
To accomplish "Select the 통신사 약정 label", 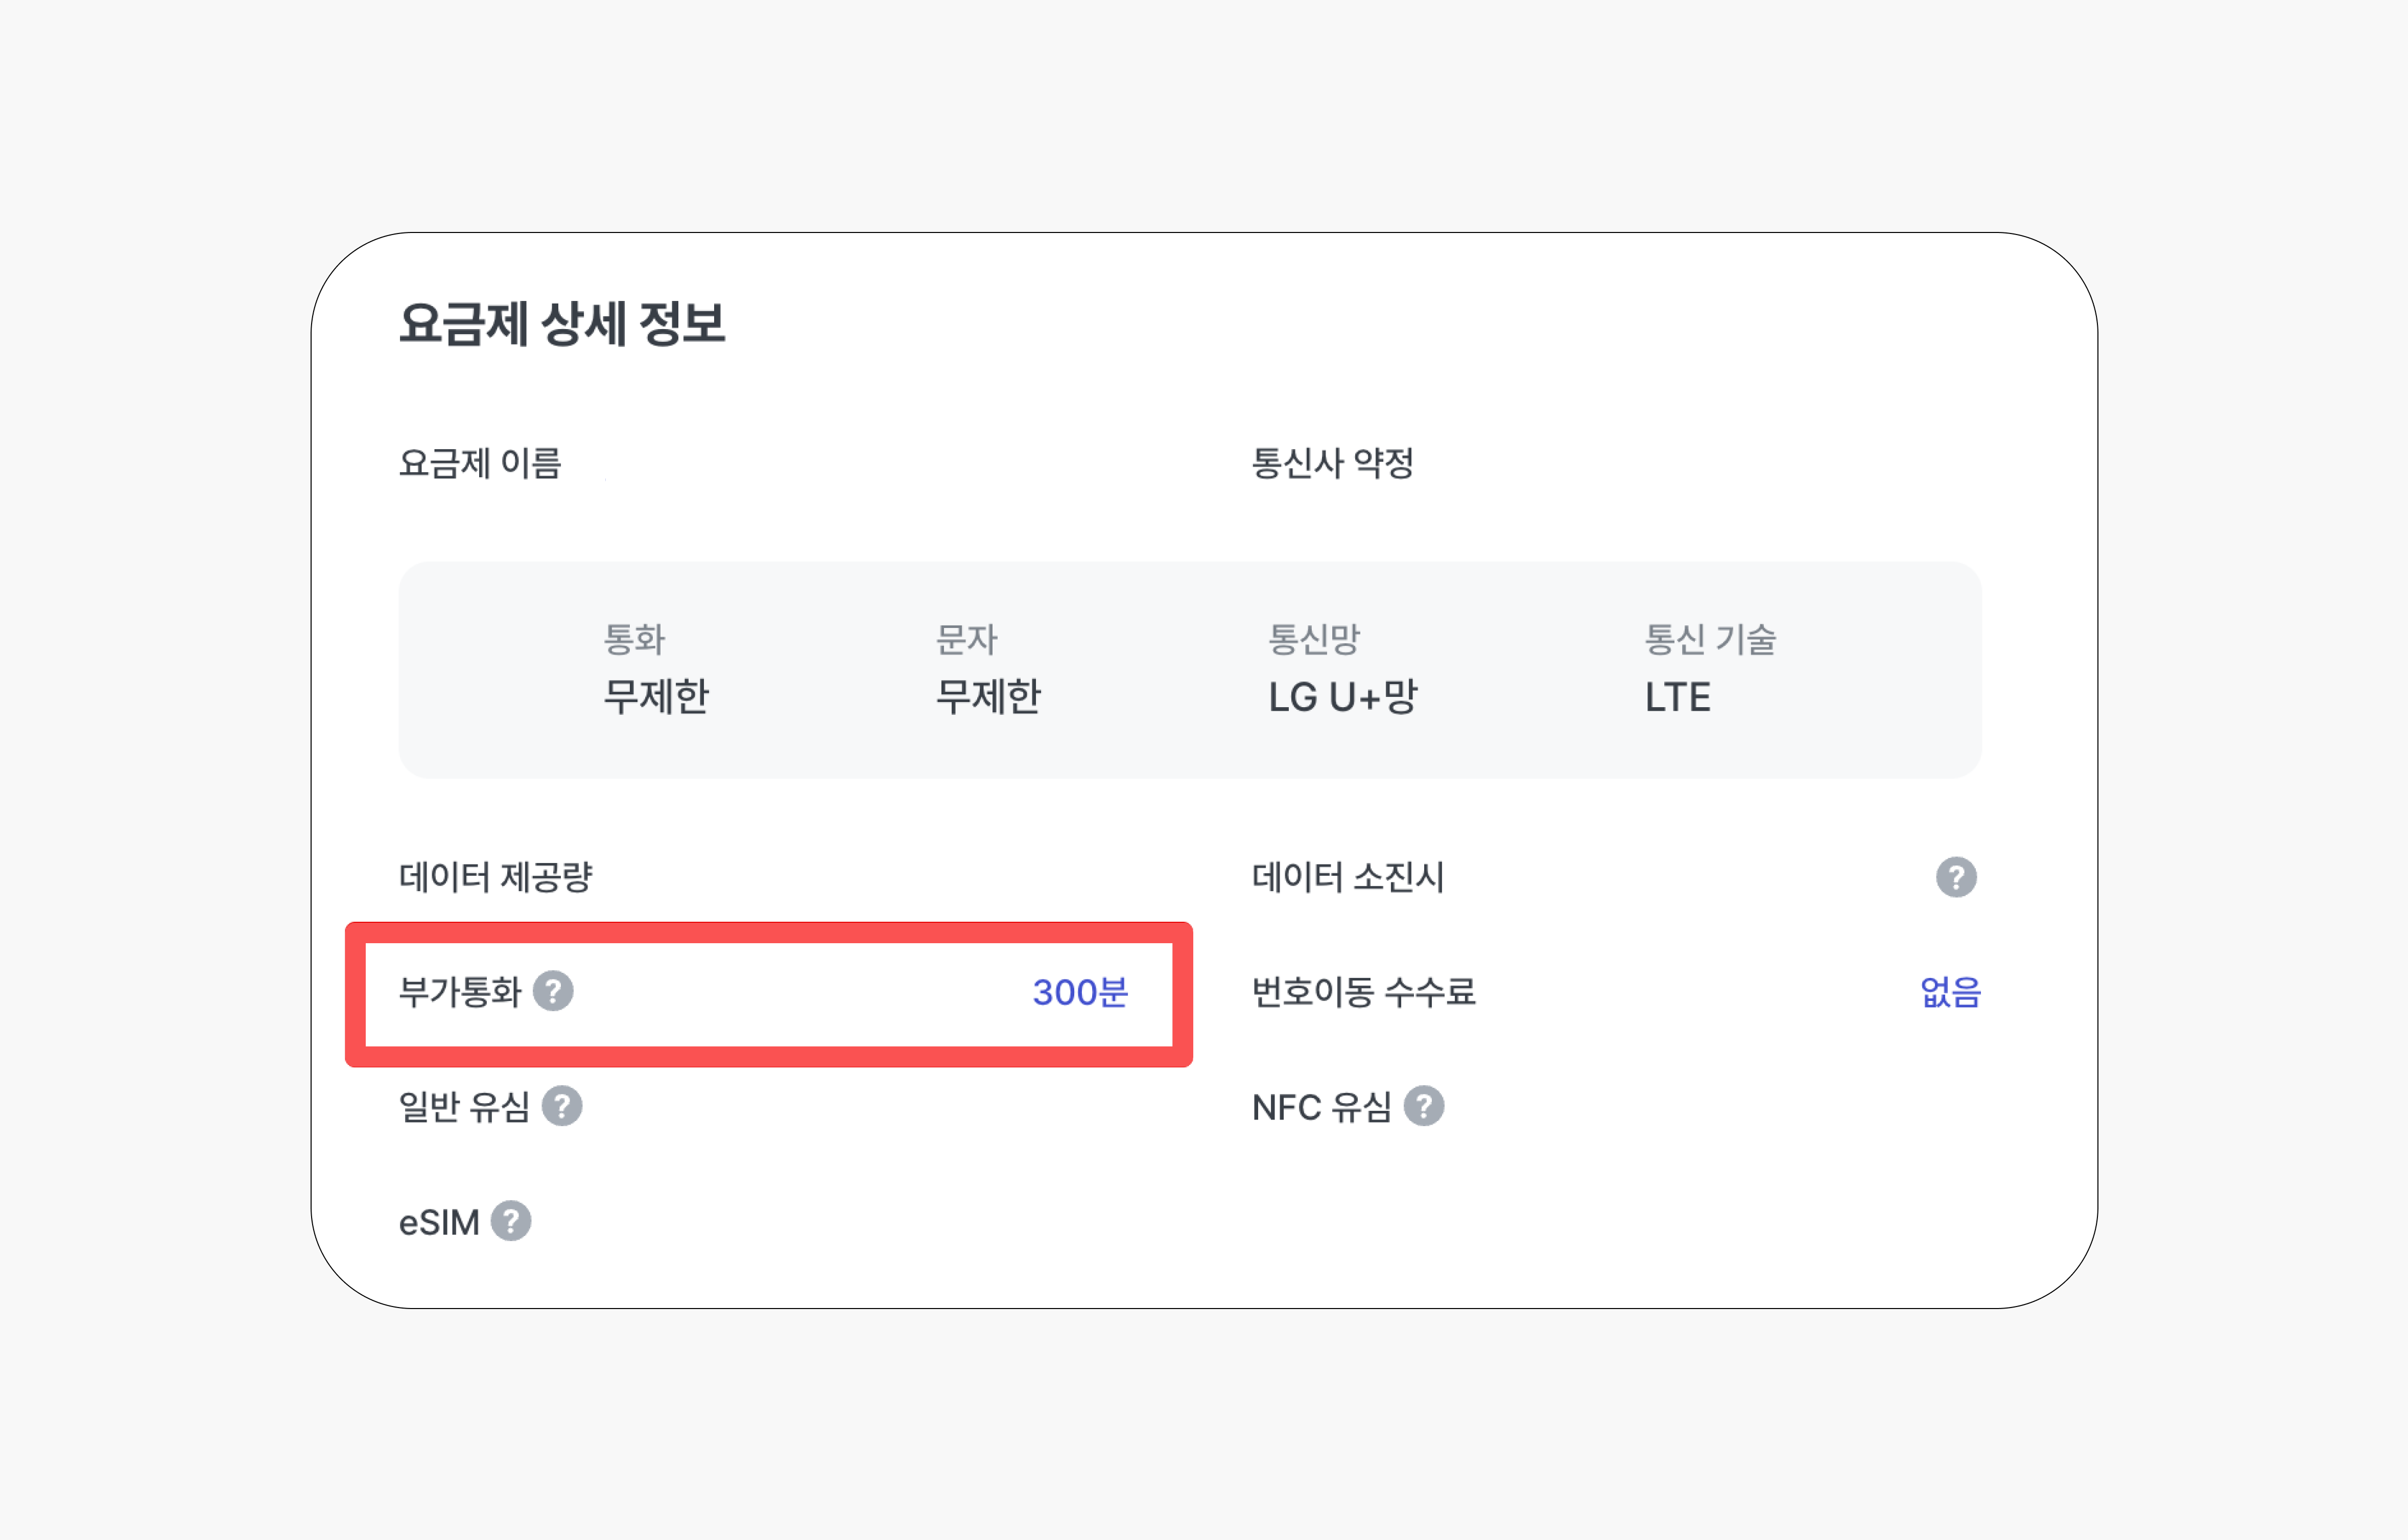I will [x=1332, y=463].
